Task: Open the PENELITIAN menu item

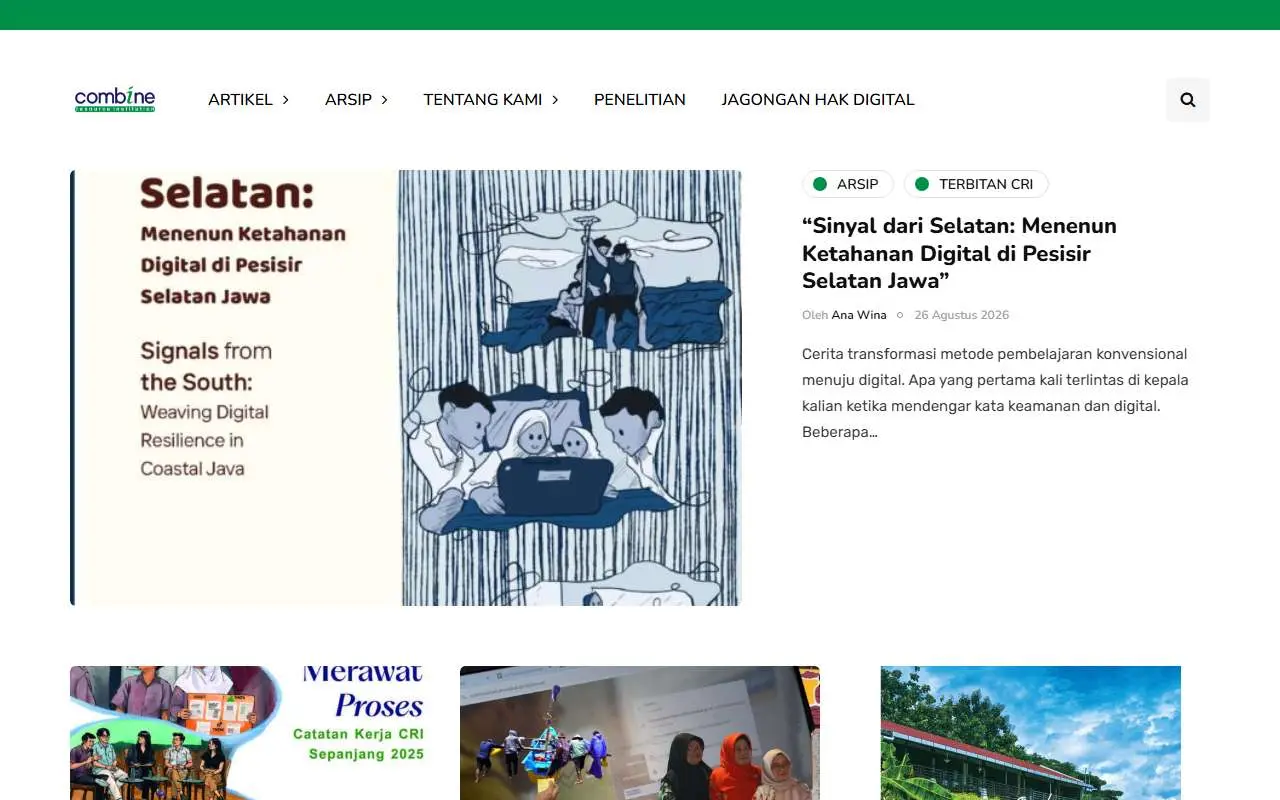Action: point(640,100)
